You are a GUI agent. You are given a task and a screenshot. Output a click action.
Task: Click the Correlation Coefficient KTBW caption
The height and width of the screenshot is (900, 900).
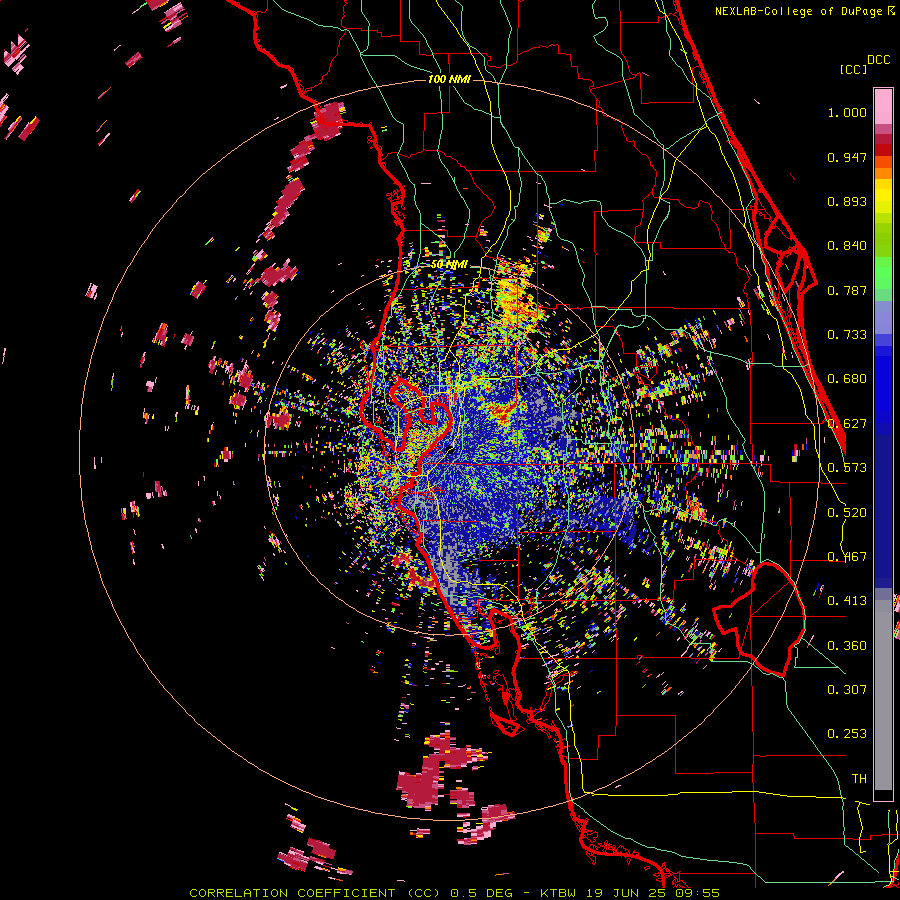(x=454, y=893)
